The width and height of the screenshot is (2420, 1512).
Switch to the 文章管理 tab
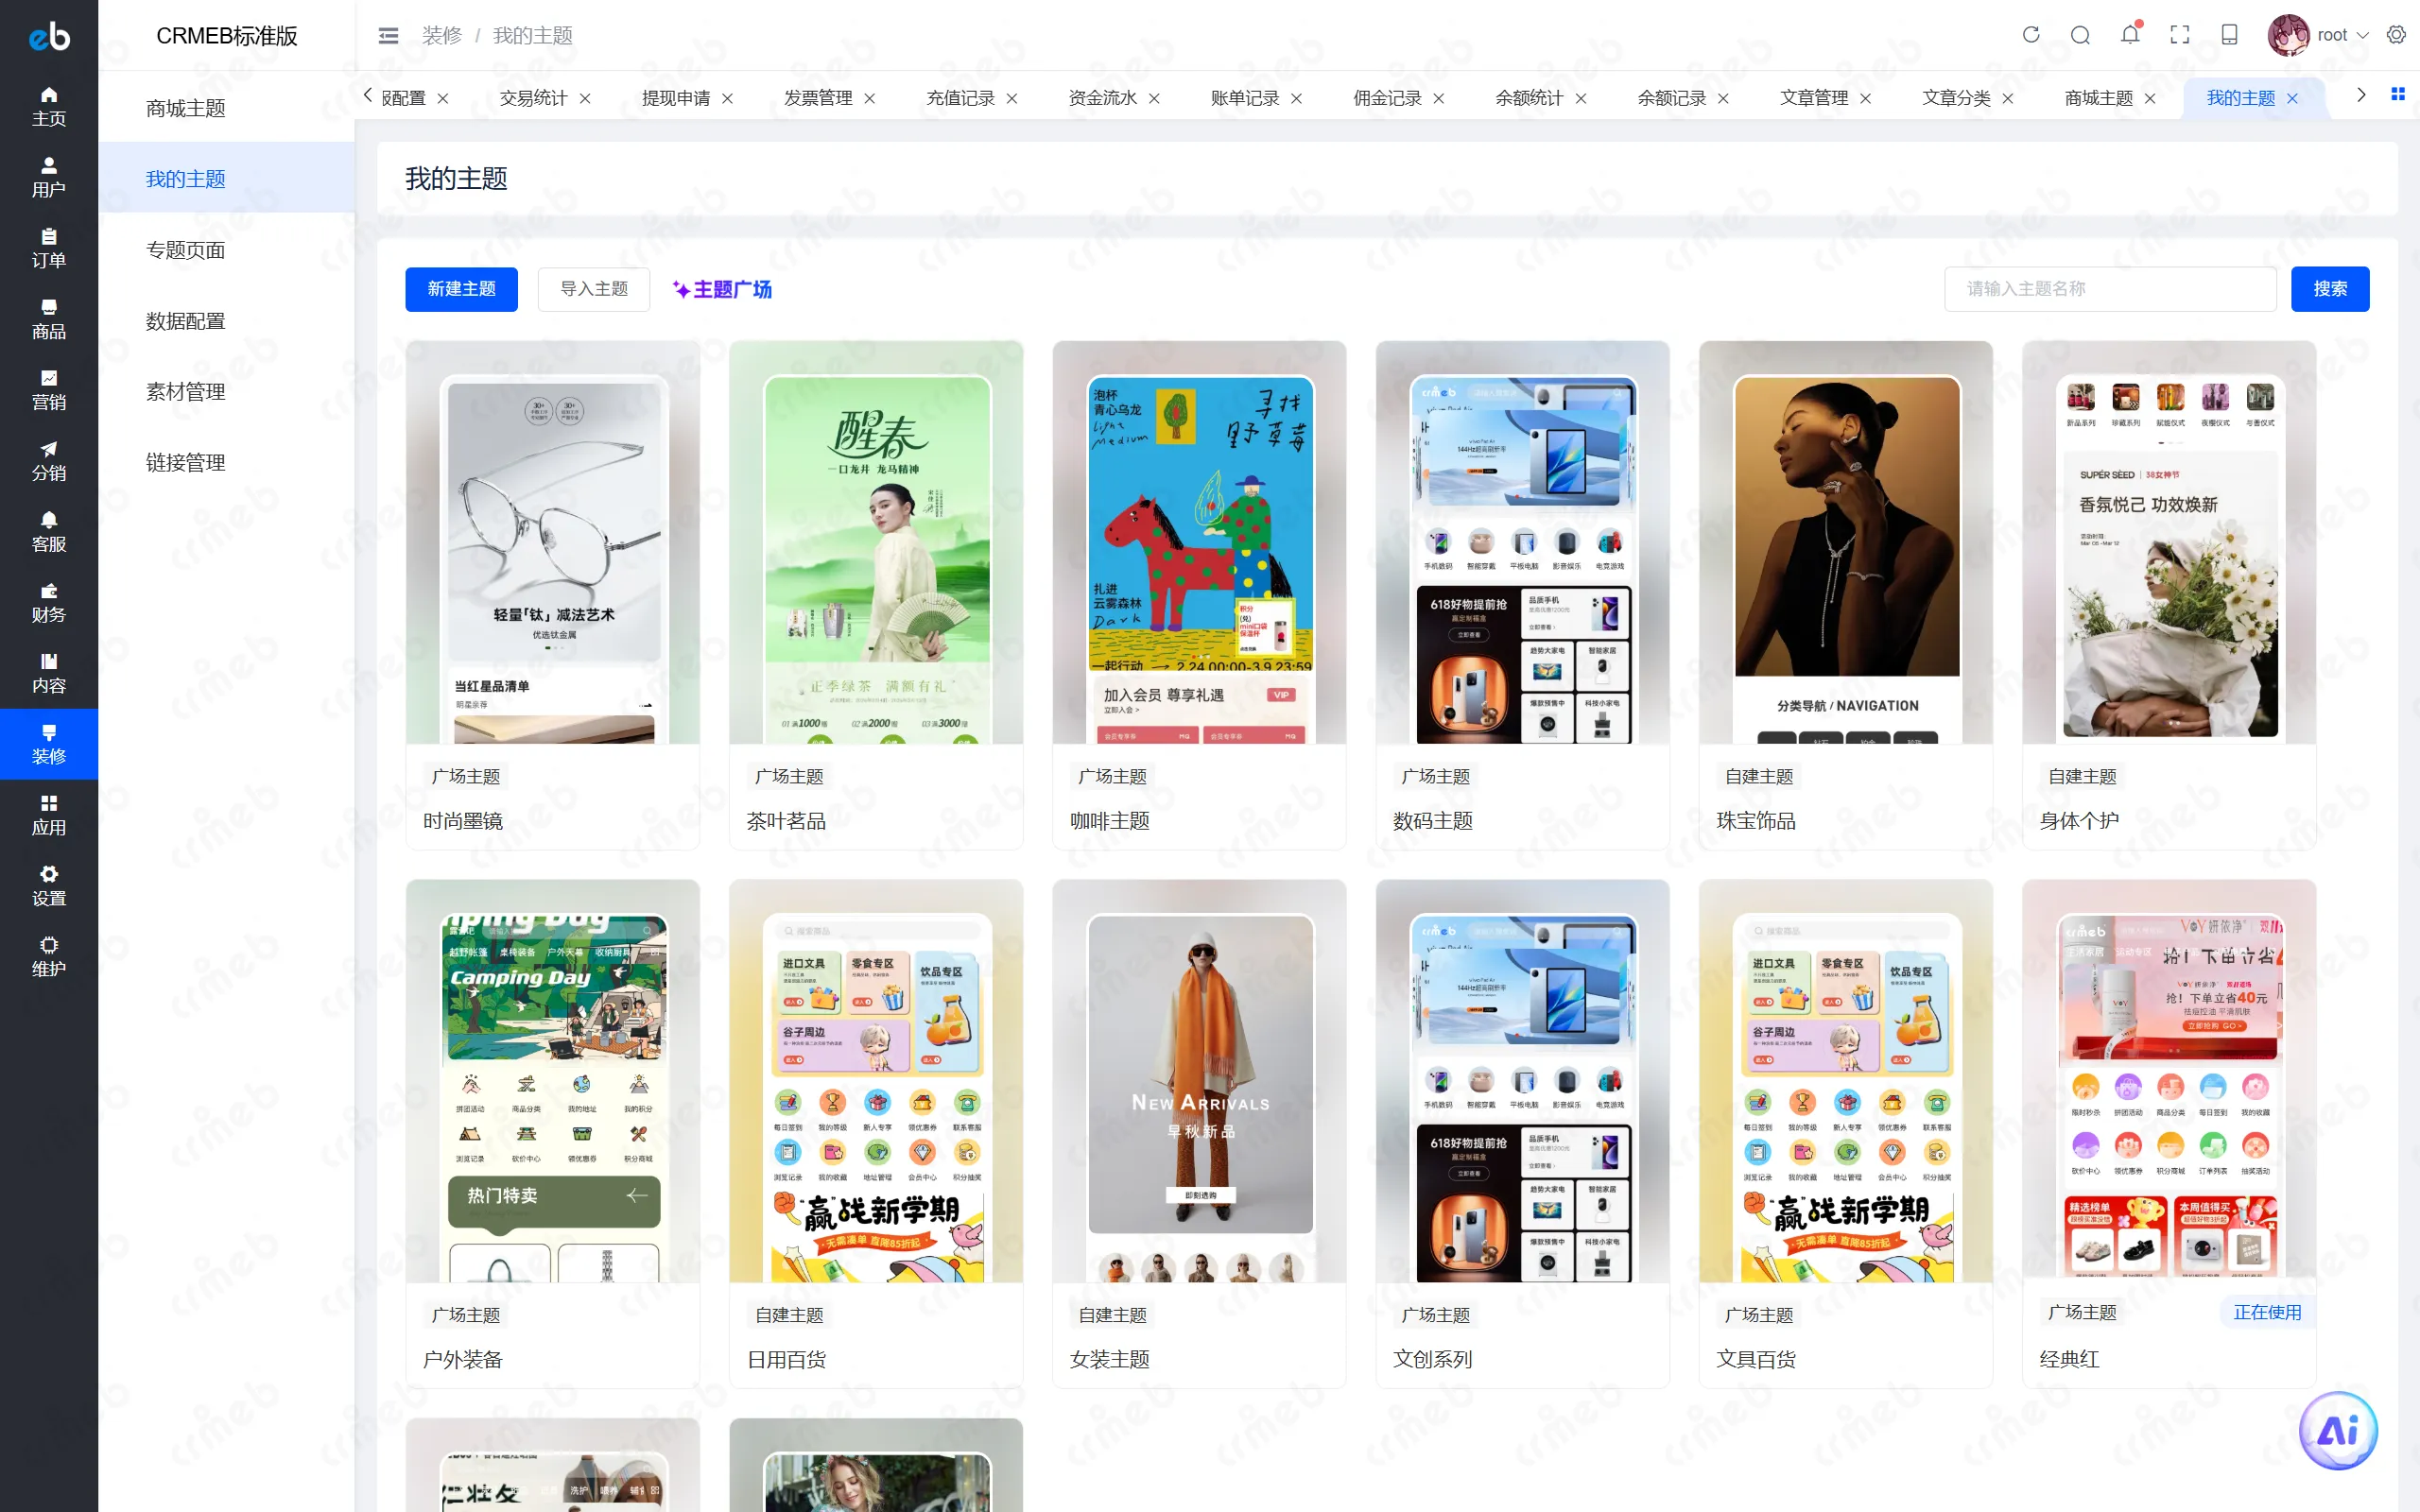(1814, 98)
